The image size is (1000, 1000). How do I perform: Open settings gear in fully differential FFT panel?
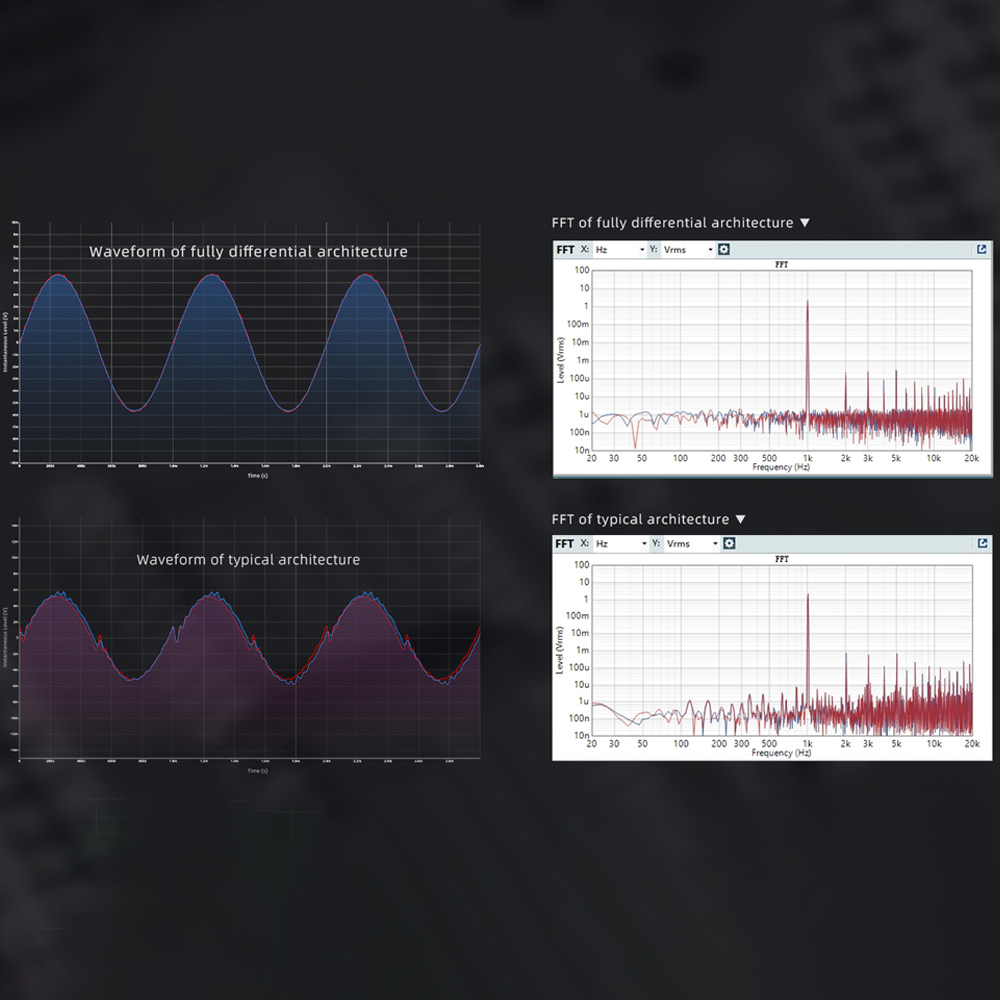point(724,249)
